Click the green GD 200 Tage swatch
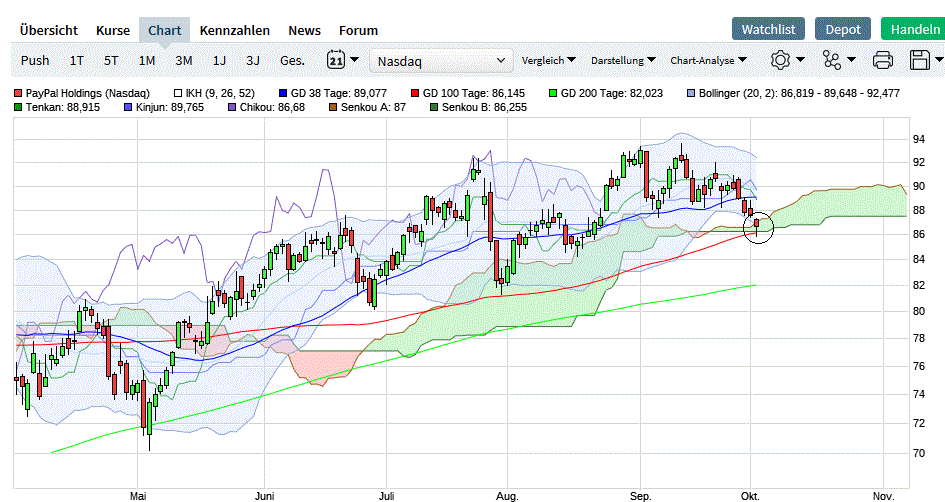Screen dimensions: 945x502 (553, 93)
